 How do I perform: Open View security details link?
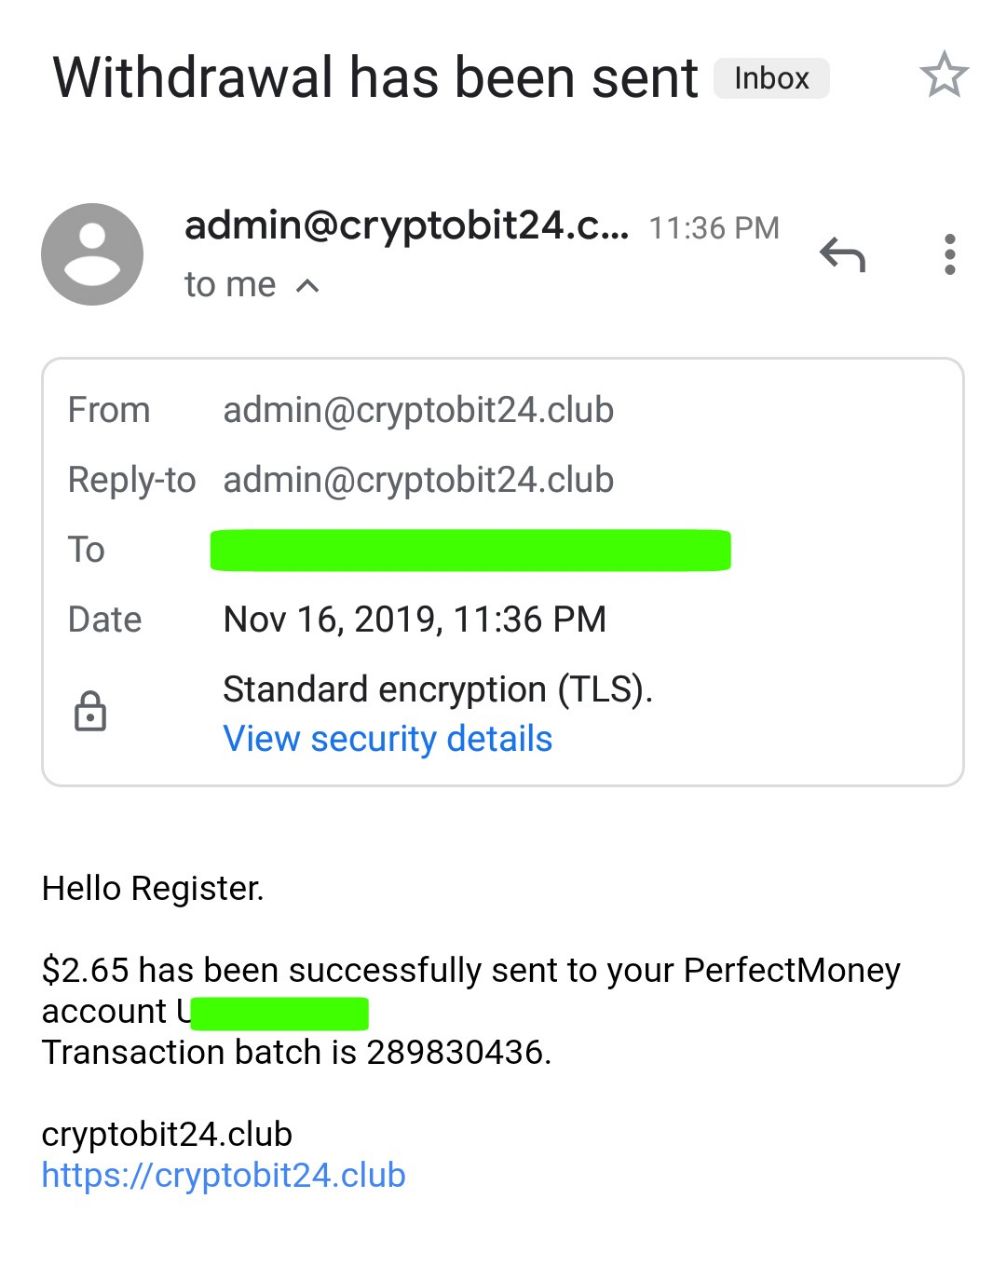(x=387, y=739)
